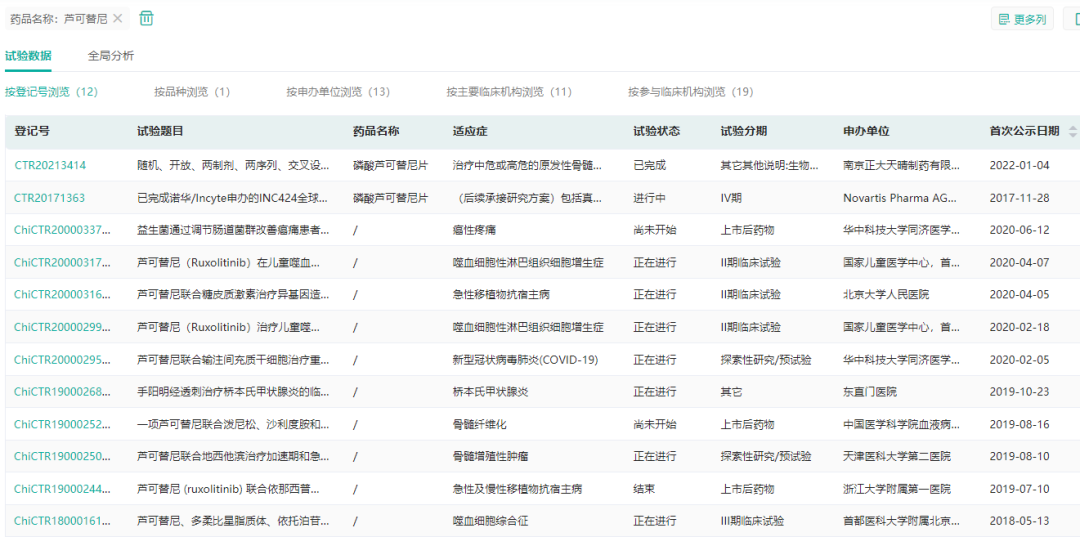Select 按参与临床机构浏览 (19) view

coord(690,92)
